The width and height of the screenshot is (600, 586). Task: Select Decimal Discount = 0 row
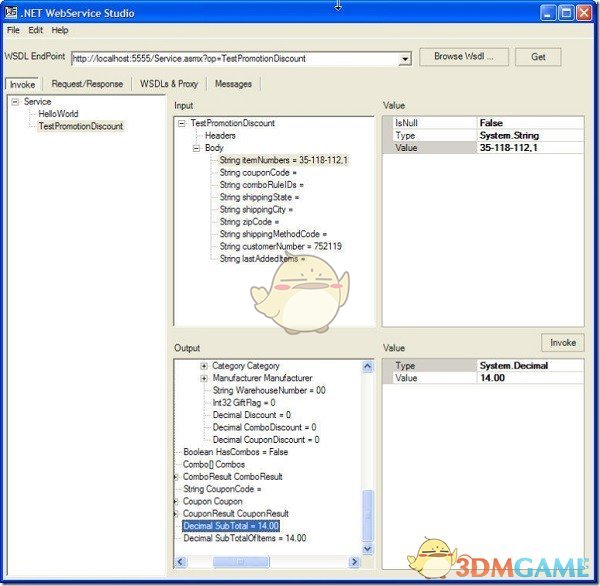(251, 415)
